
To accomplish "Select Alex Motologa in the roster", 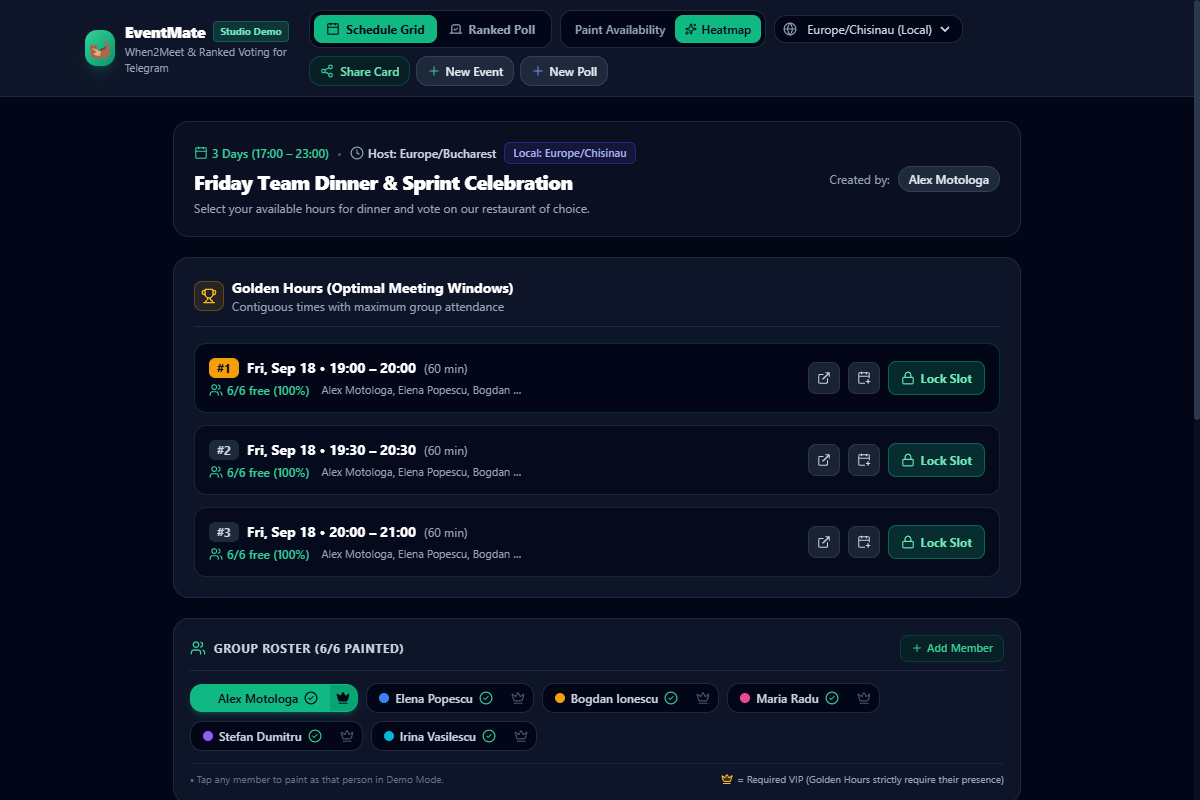I will click(259, 698).
